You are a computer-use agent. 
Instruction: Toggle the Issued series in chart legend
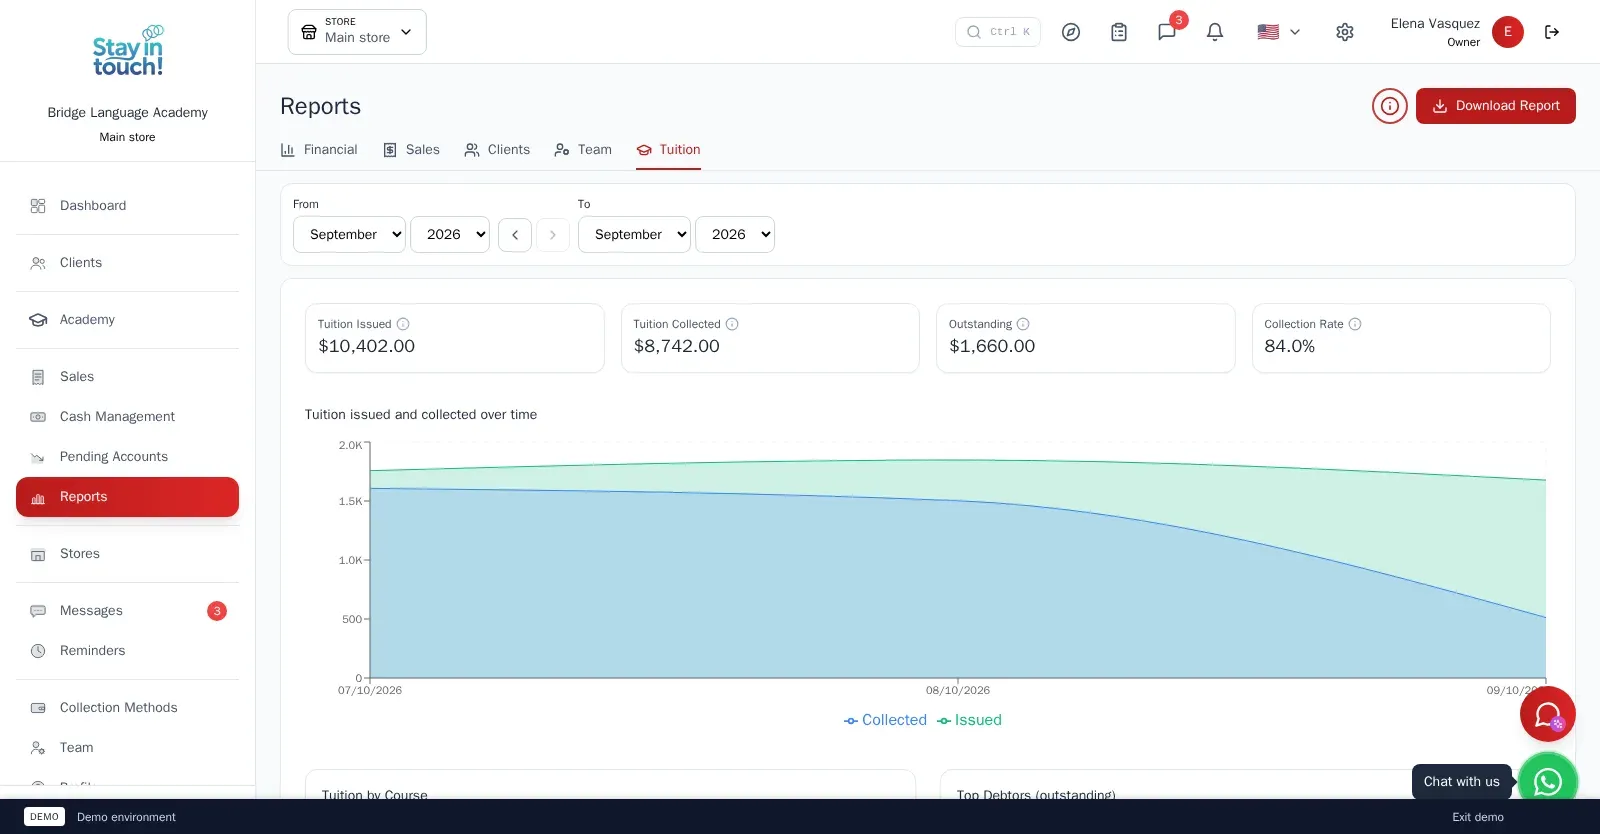(x=969, y=720)
